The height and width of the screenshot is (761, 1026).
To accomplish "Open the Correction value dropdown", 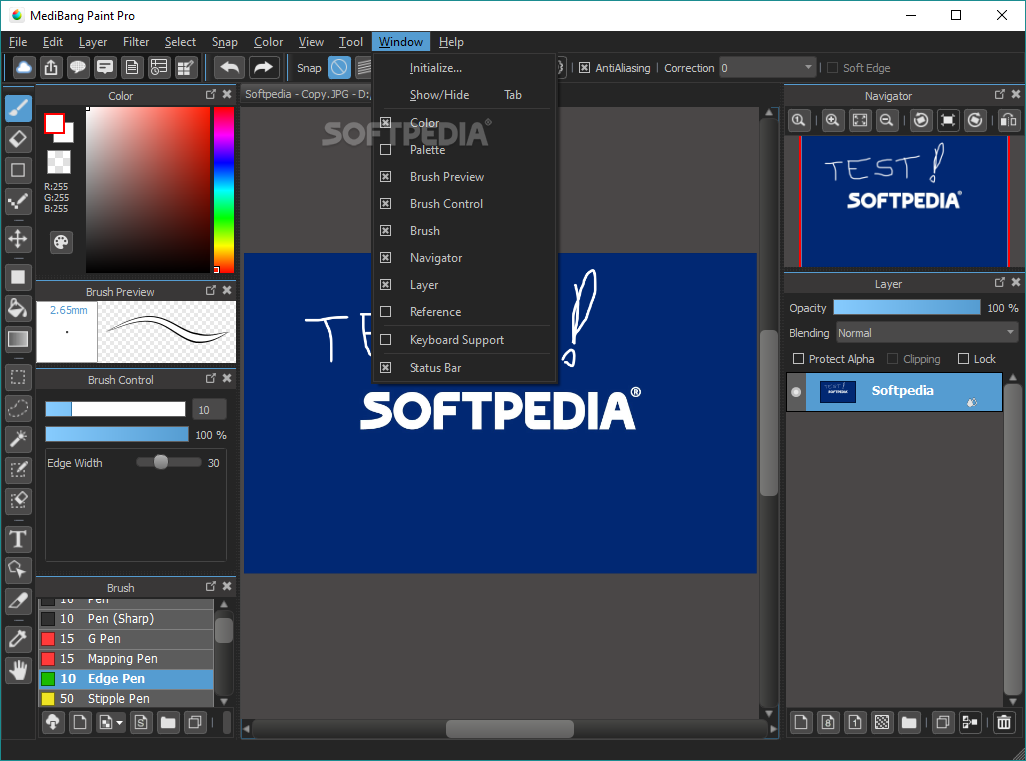I will pyautogui.click(x=768, y=67).
